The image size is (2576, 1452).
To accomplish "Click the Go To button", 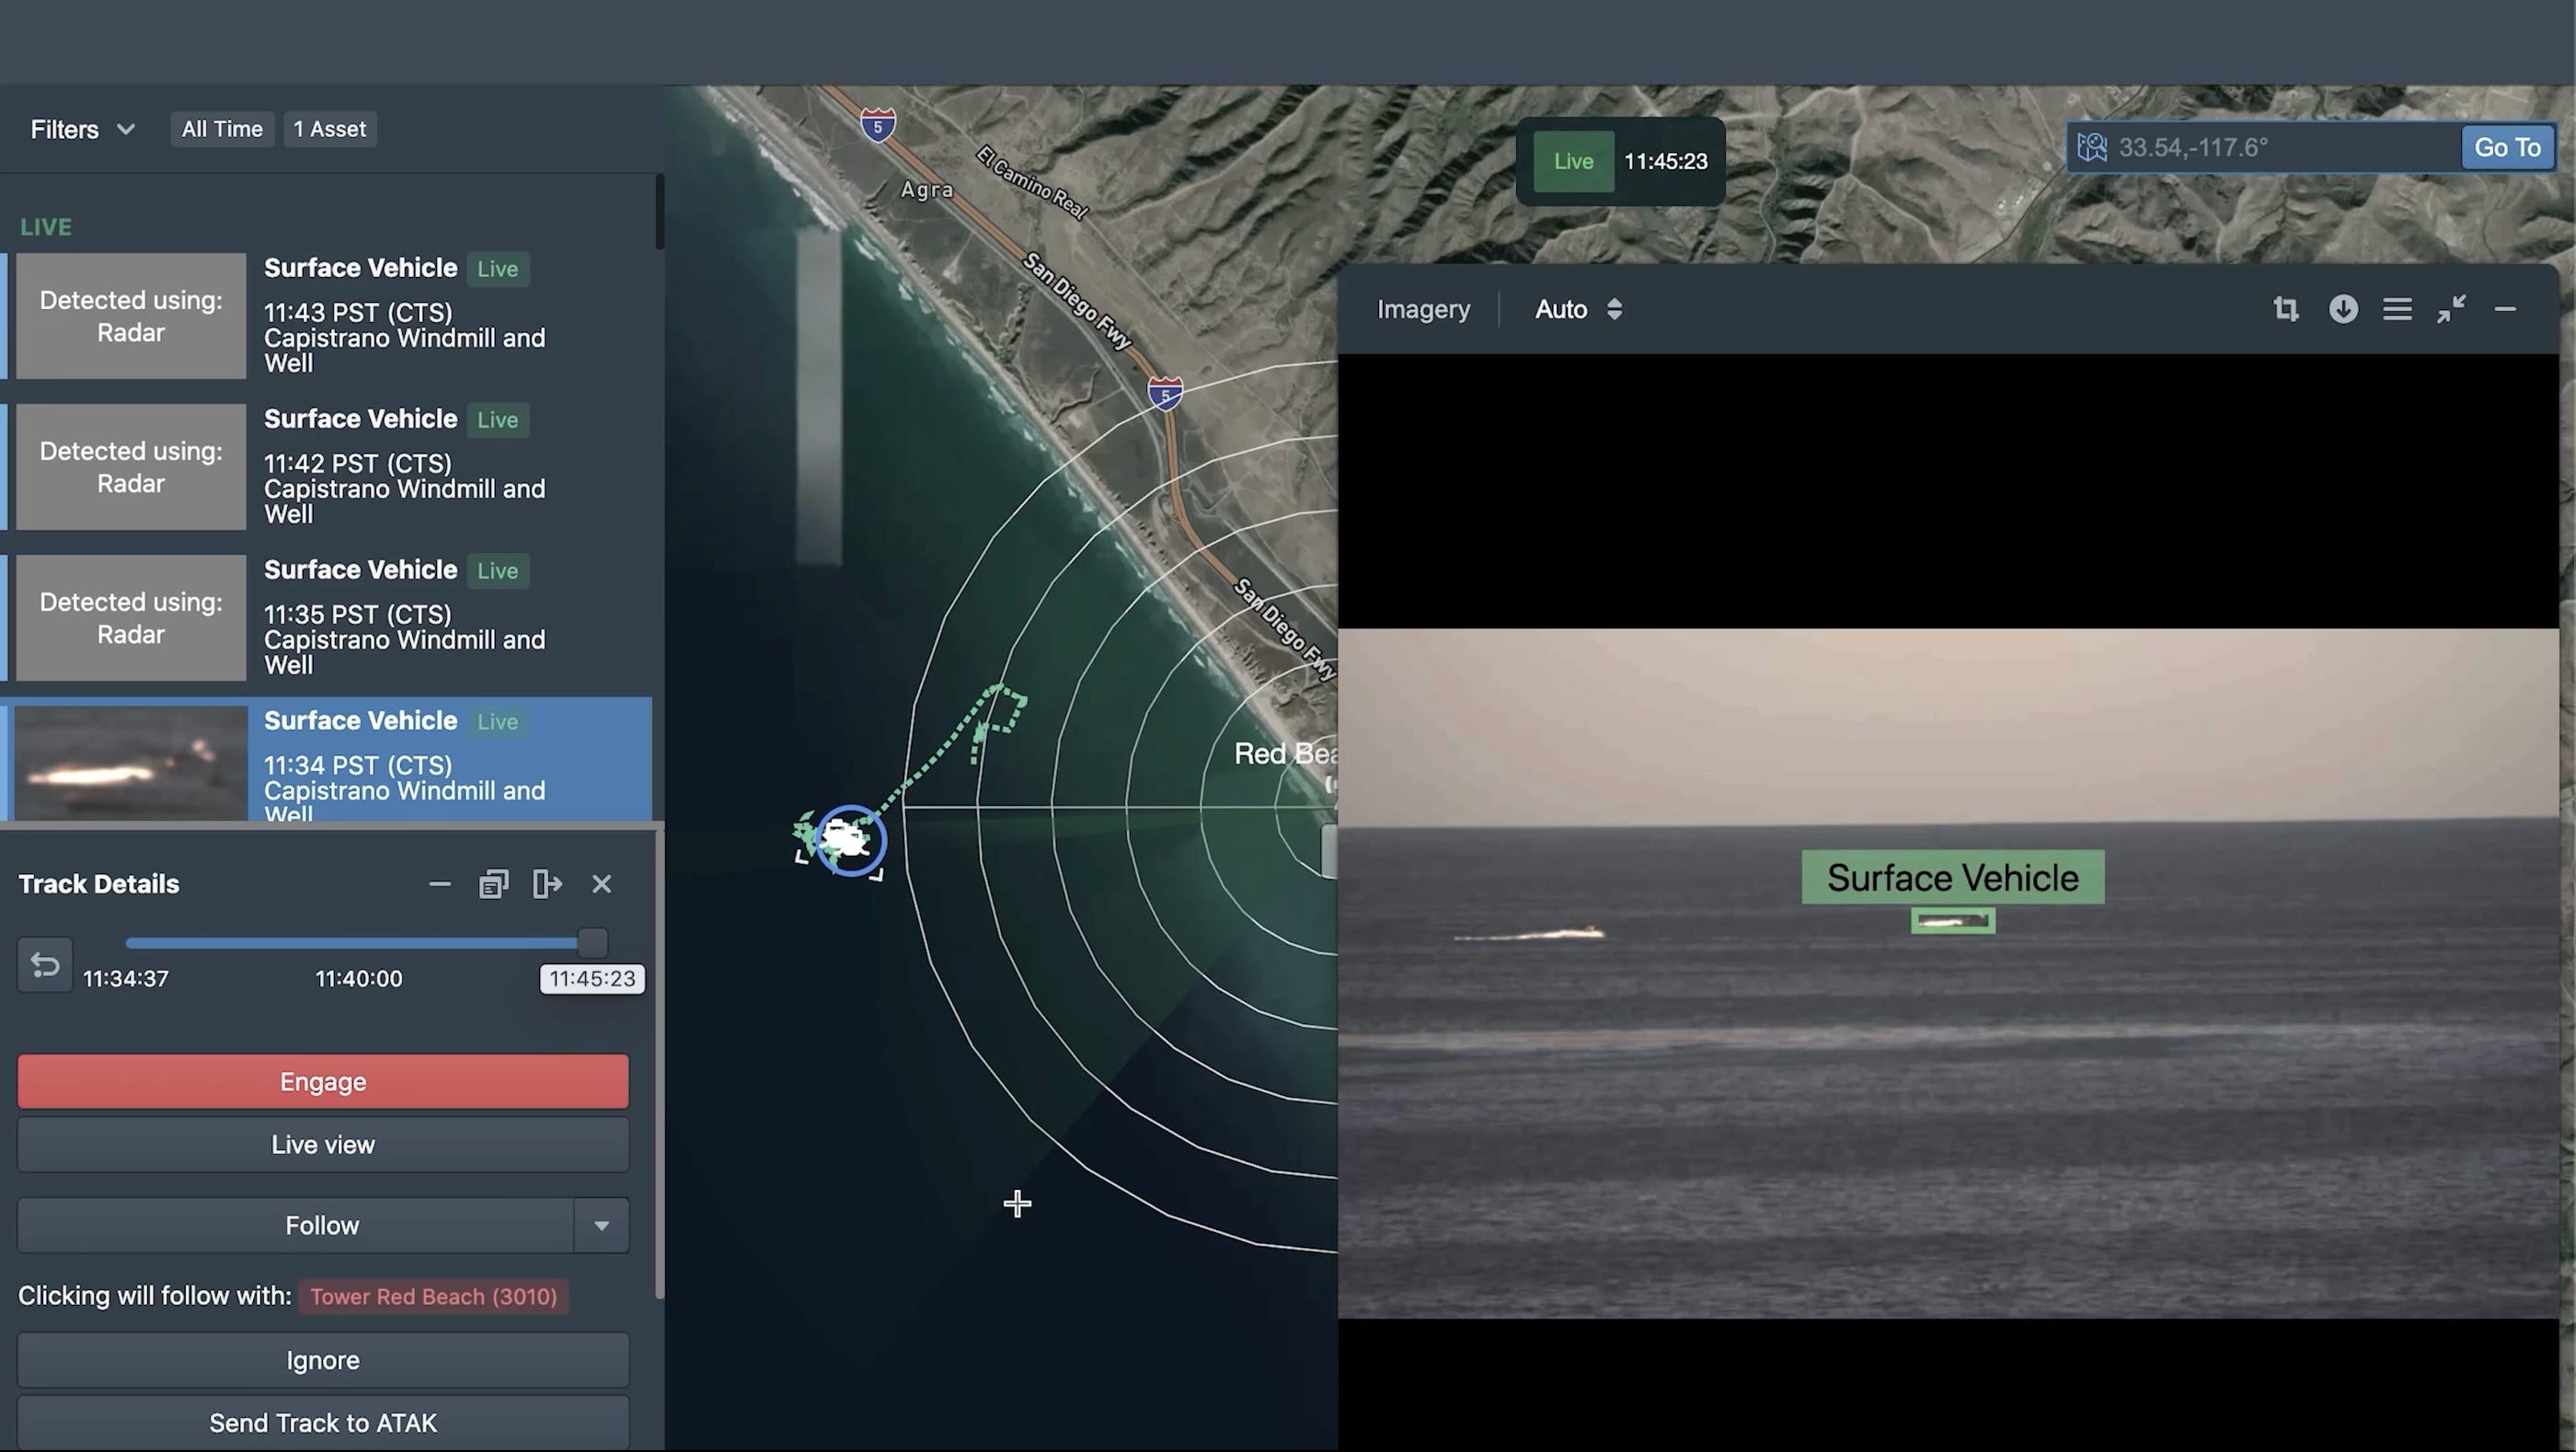I will pyautogui.click(x=2507, y=147).
